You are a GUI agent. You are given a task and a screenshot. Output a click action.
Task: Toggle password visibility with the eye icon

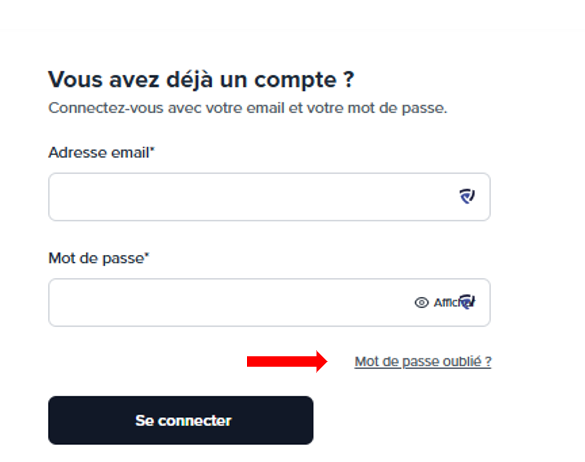(422, 302)
